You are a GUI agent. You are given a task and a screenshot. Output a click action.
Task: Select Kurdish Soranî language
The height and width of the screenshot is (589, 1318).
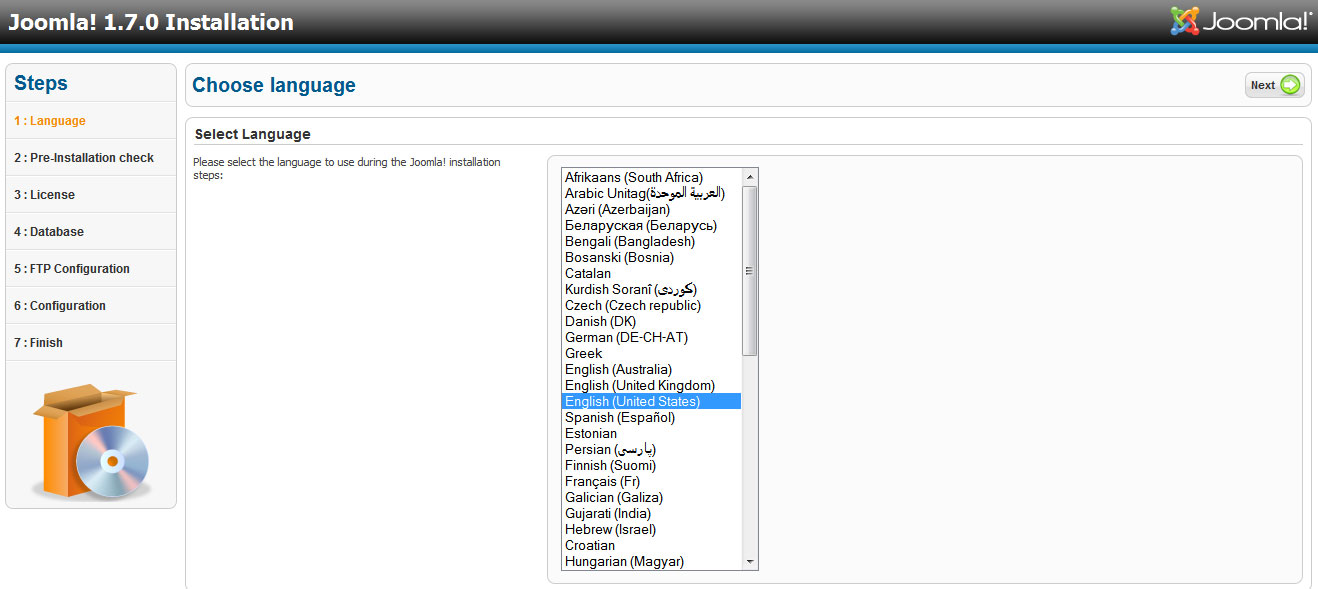[x=652, y=290]
